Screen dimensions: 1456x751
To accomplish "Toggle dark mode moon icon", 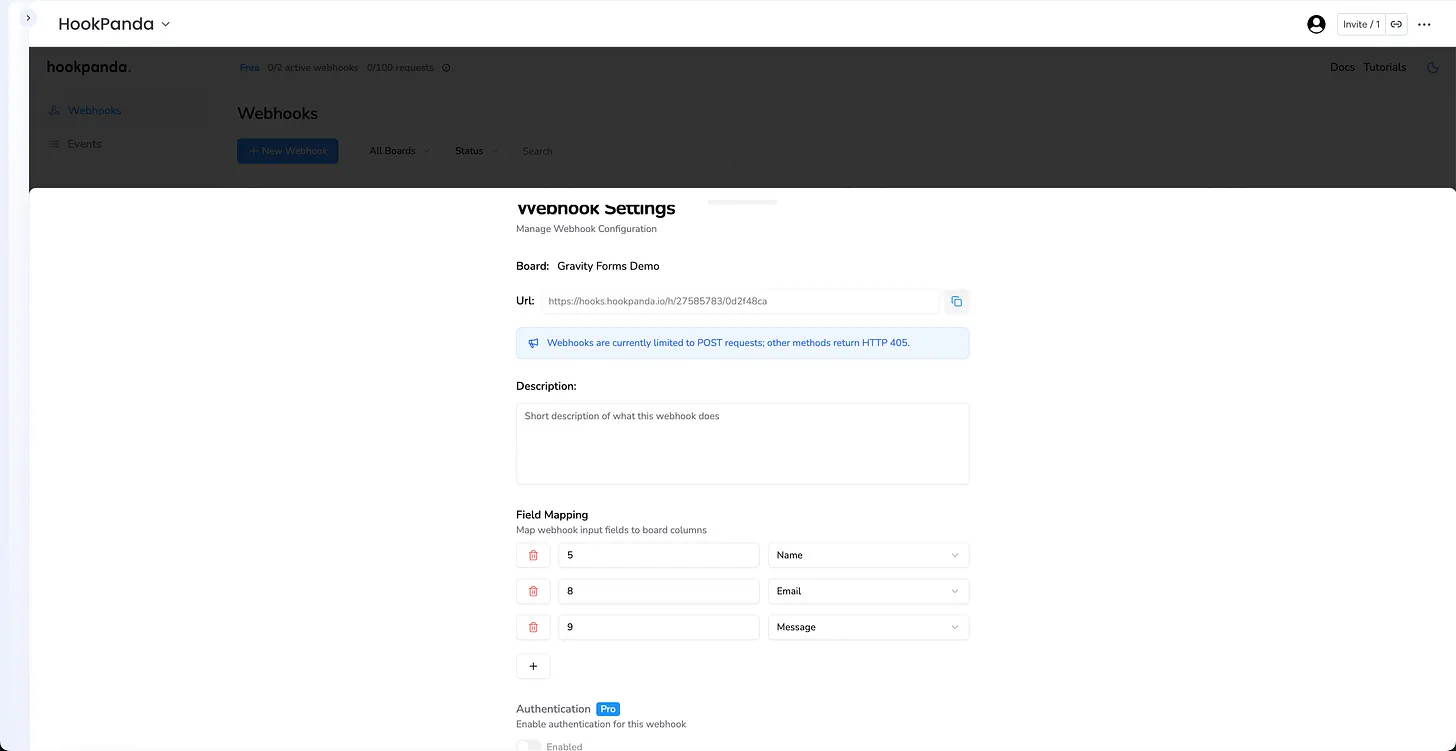I will point(1432,68).
